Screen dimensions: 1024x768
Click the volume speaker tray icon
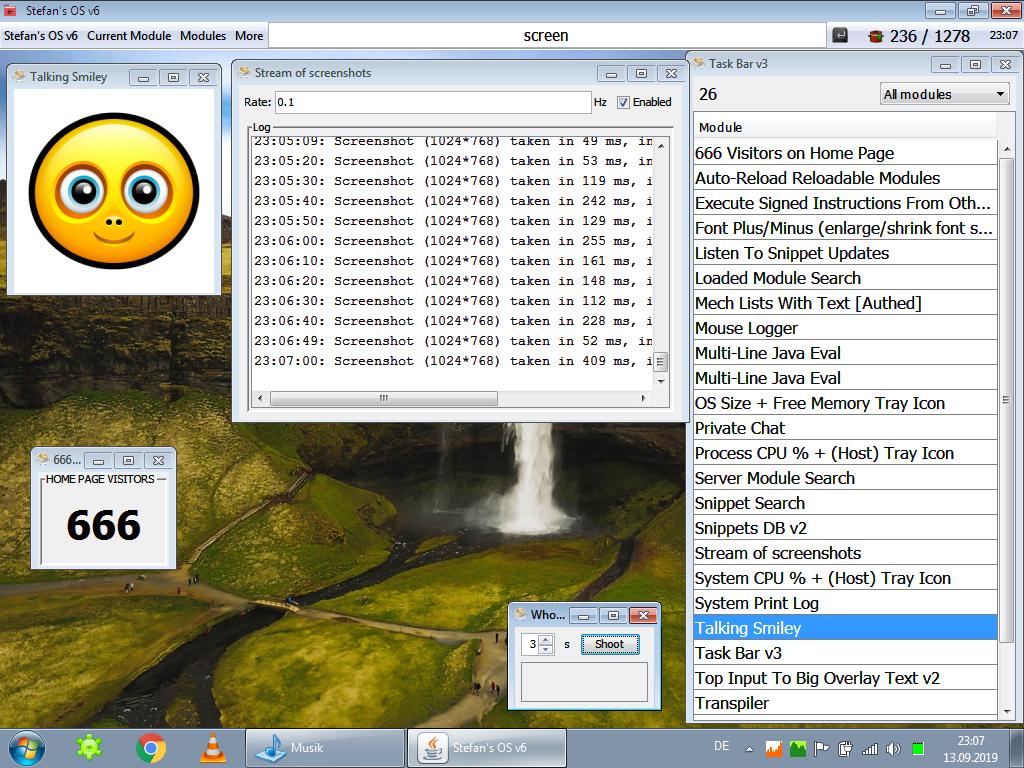[x=893, y=748]
